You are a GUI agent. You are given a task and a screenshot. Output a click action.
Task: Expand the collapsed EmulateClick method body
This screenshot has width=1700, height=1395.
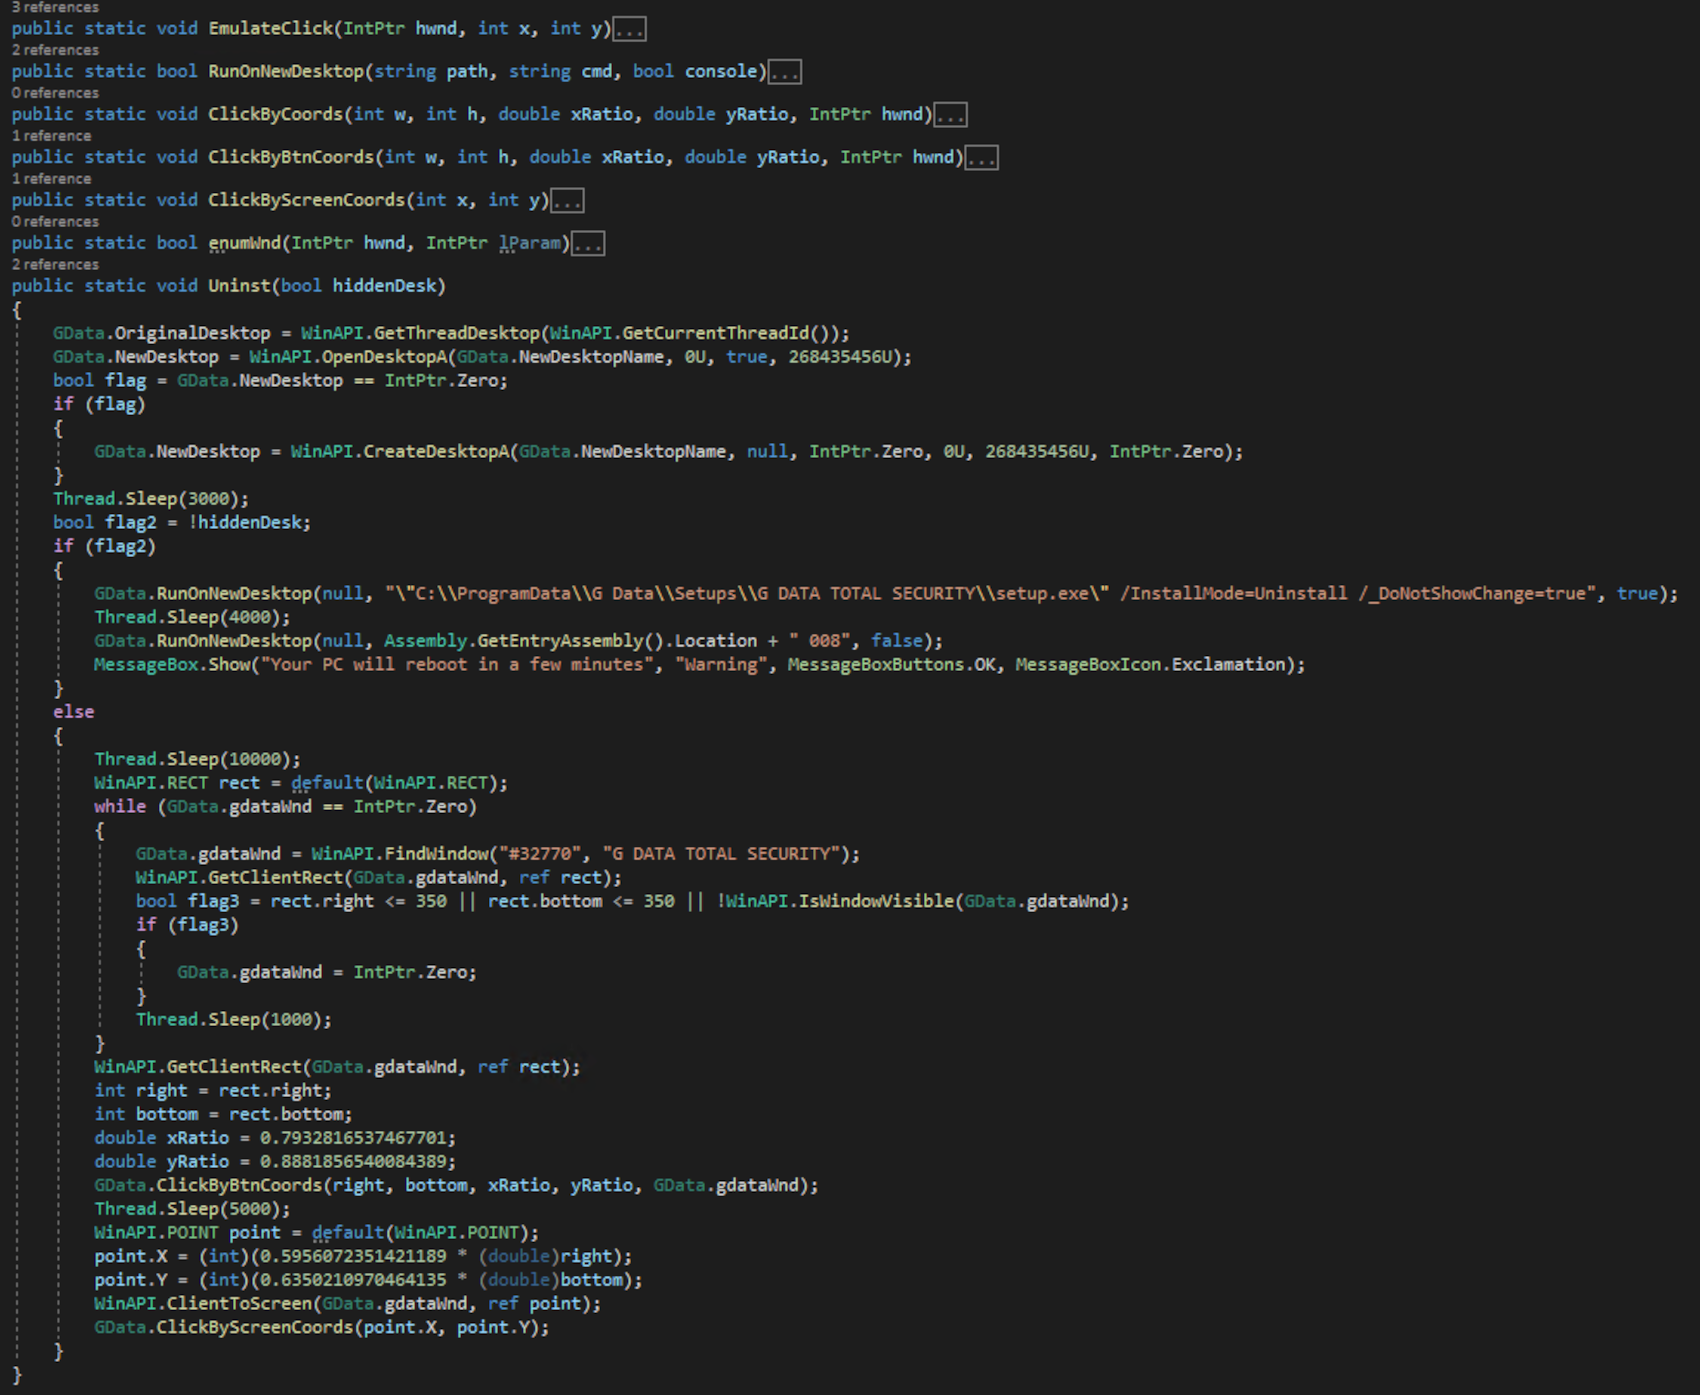coord(629,30)
